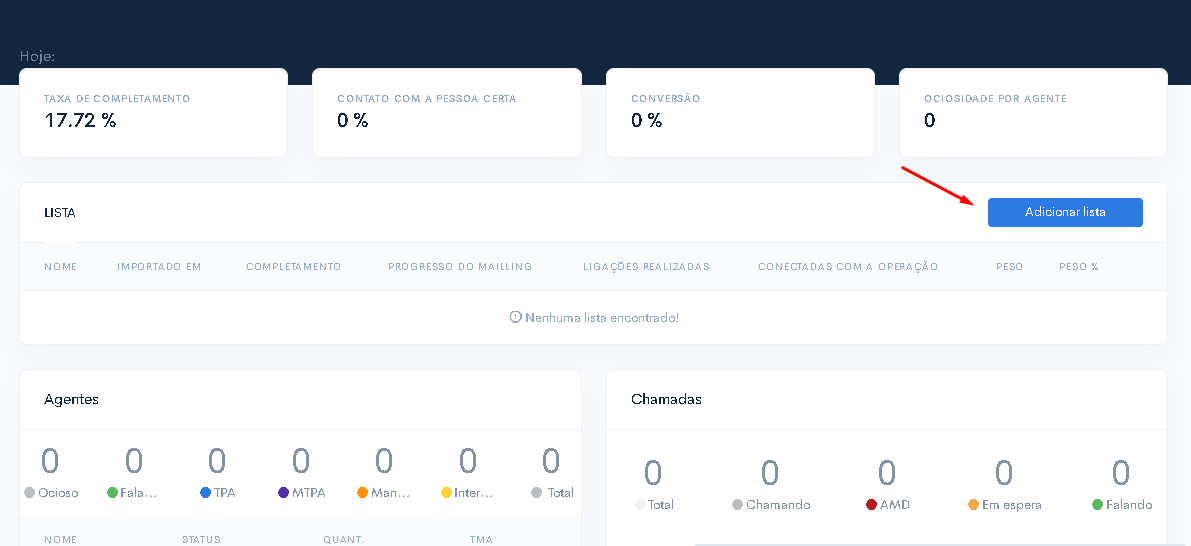Click the Em espera calls label
Image resolution: width=1191 pixels, height=546 pixels.
(x=1012, y=505)
